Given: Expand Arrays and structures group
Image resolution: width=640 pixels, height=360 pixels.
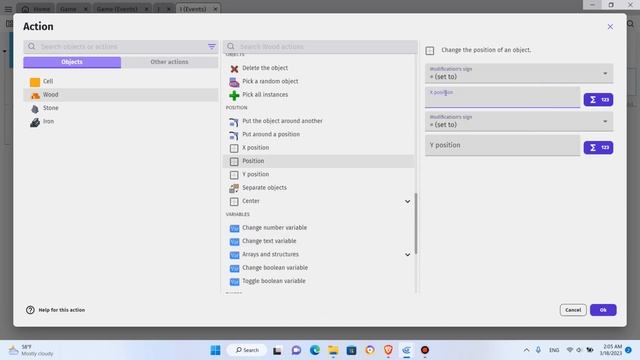Looking at the screenshot, I should click(407, 255).
